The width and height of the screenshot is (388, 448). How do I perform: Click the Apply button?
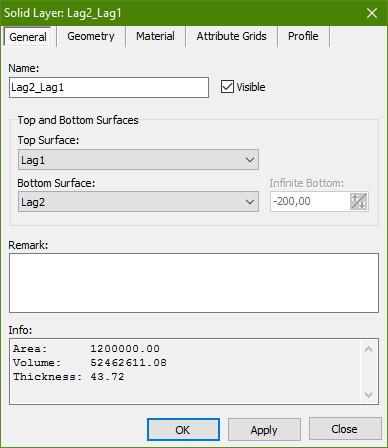click(264, 430)
